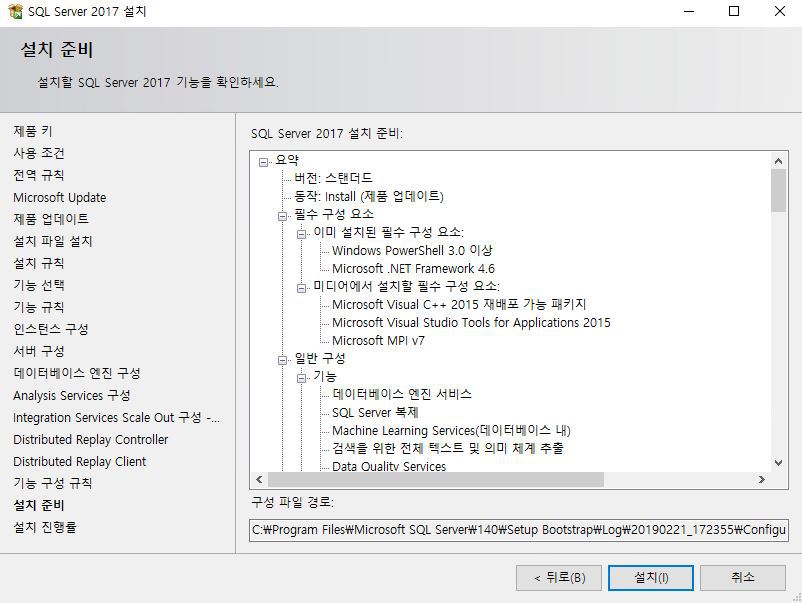Select the 동작: Install (제품 업데이트) row
Screen dimensions: 802x603
coord(369,196)
